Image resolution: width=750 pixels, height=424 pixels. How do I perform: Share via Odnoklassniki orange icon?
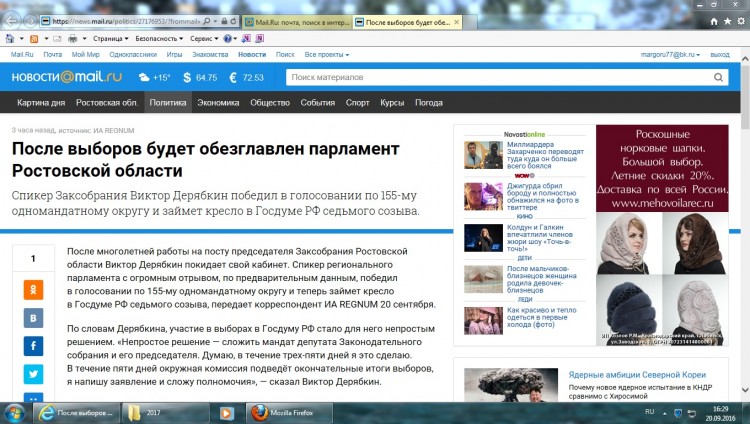[33, 290]
